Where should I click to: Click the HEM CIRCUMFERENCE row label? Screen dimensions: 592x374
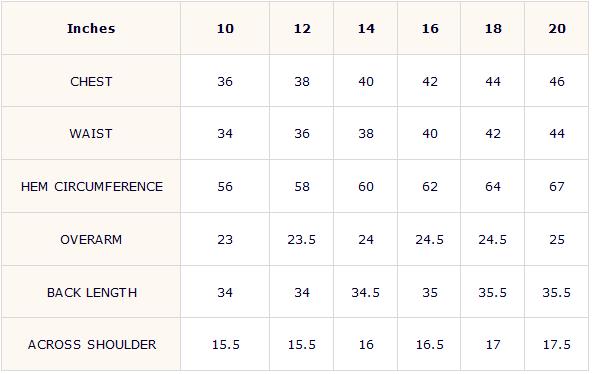pyautogui.click(x=92, y=186)
